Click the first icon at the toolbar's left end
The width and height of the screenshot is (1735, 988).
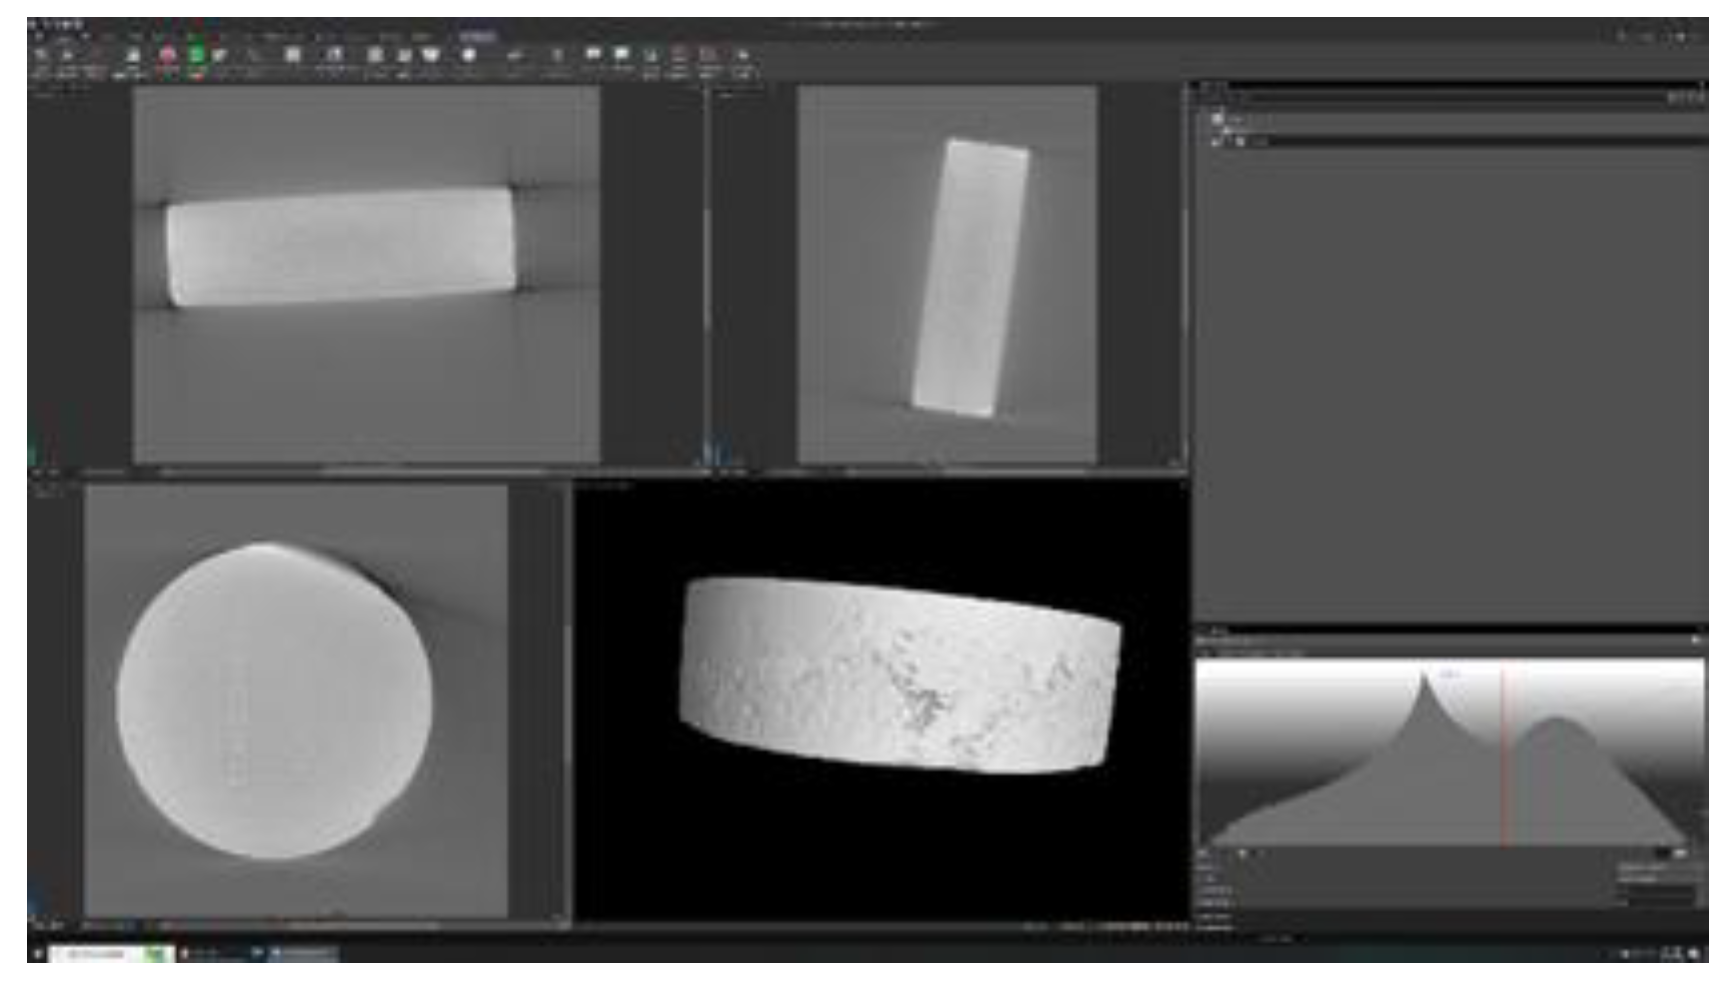point(42,57)
